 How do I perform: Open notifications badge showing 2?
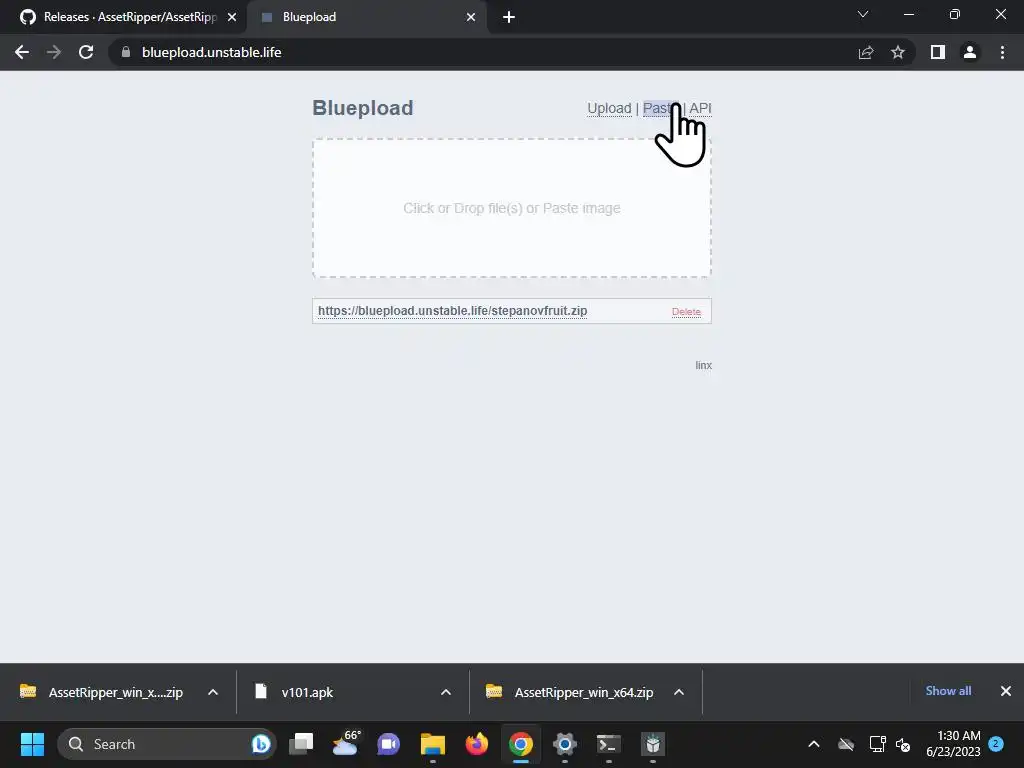coord(996,743)
